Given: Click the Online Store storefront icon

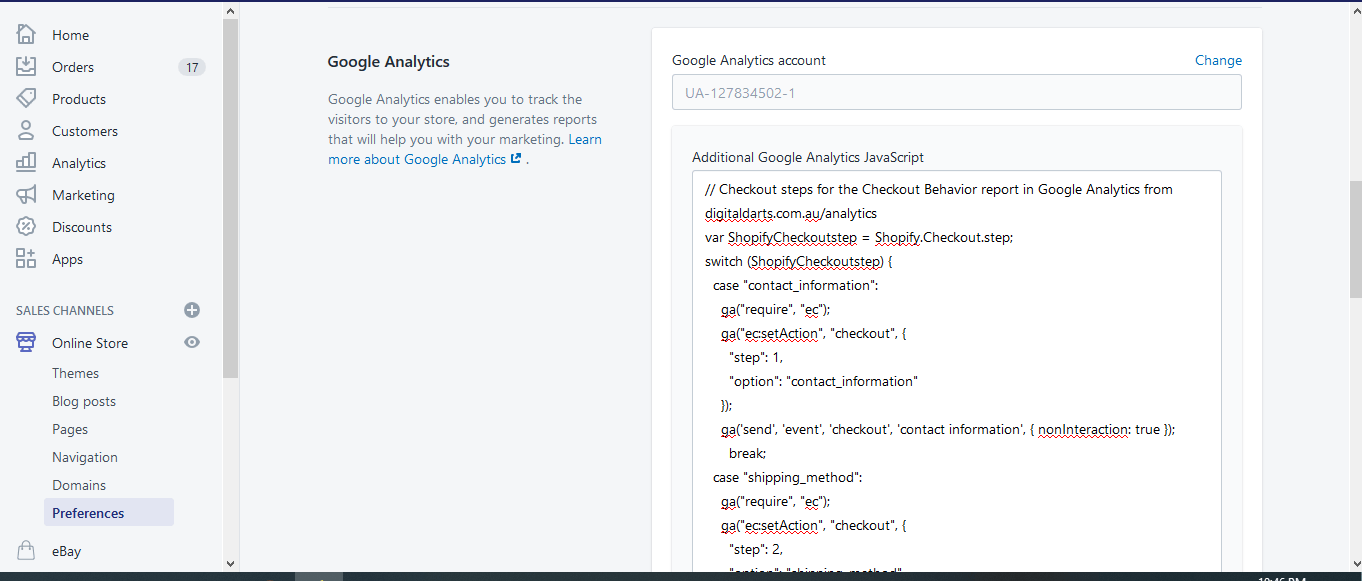Looking at the screenshot, I should click(x=26, y=342).
